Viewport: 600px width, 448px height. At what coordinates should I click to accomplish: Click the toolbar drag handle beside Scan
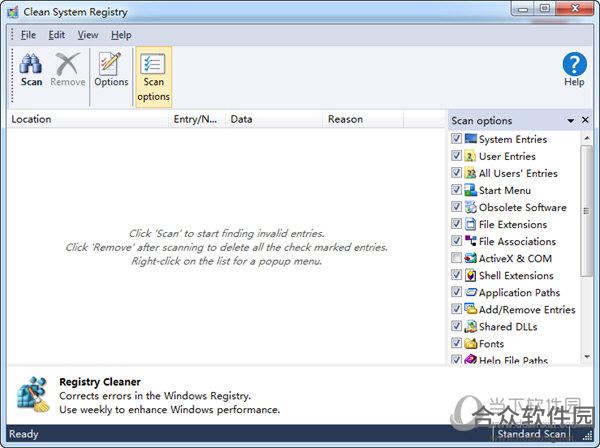tap(12, 76)
